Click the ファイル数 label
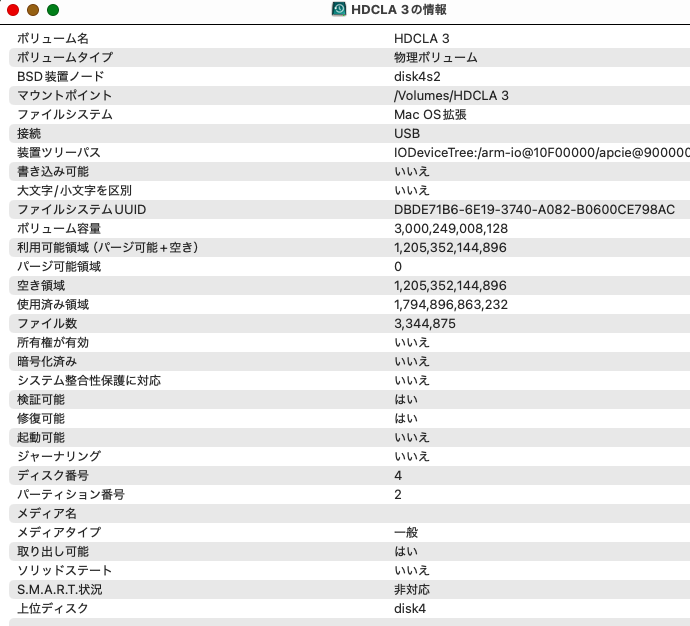The image size is (690, 626). pos(47,323)
